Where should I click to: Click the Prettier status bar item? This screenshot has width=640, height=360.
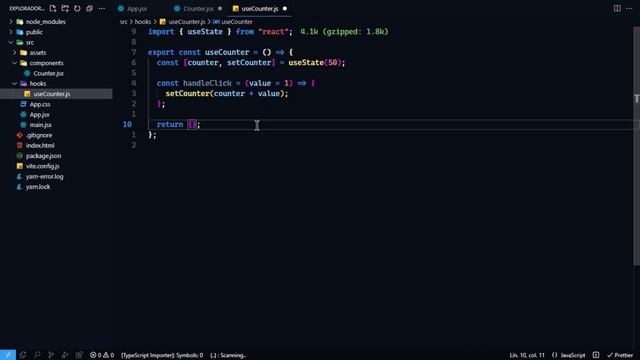click(620, 355)
